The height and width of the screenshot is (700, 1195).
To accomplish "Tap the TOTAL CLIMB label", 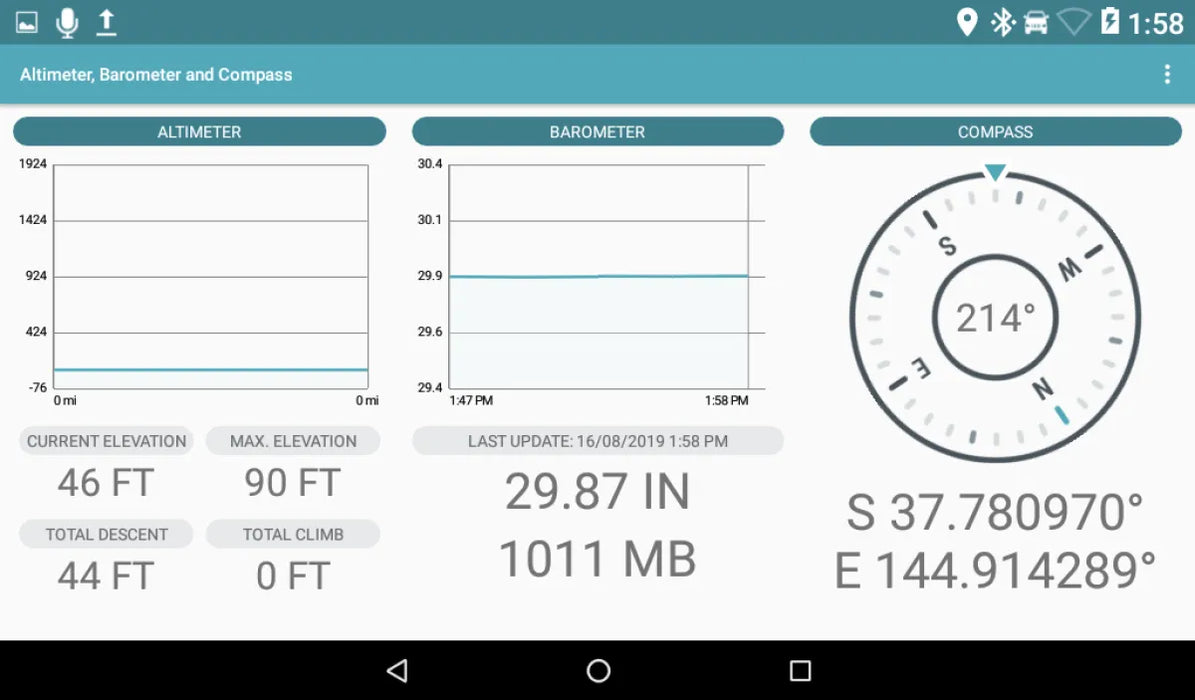I will (x=293, y=534).
